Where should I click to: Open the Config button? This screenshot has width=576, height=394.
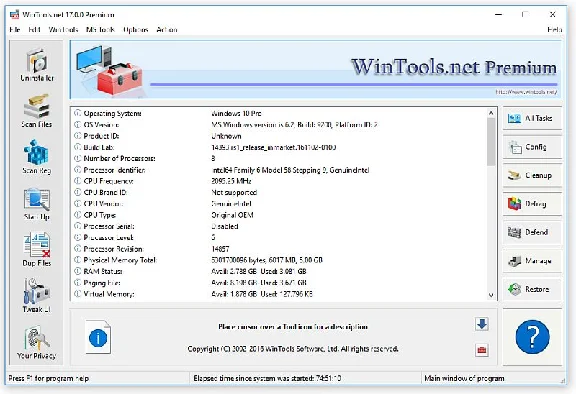click(x=532, y=147)
